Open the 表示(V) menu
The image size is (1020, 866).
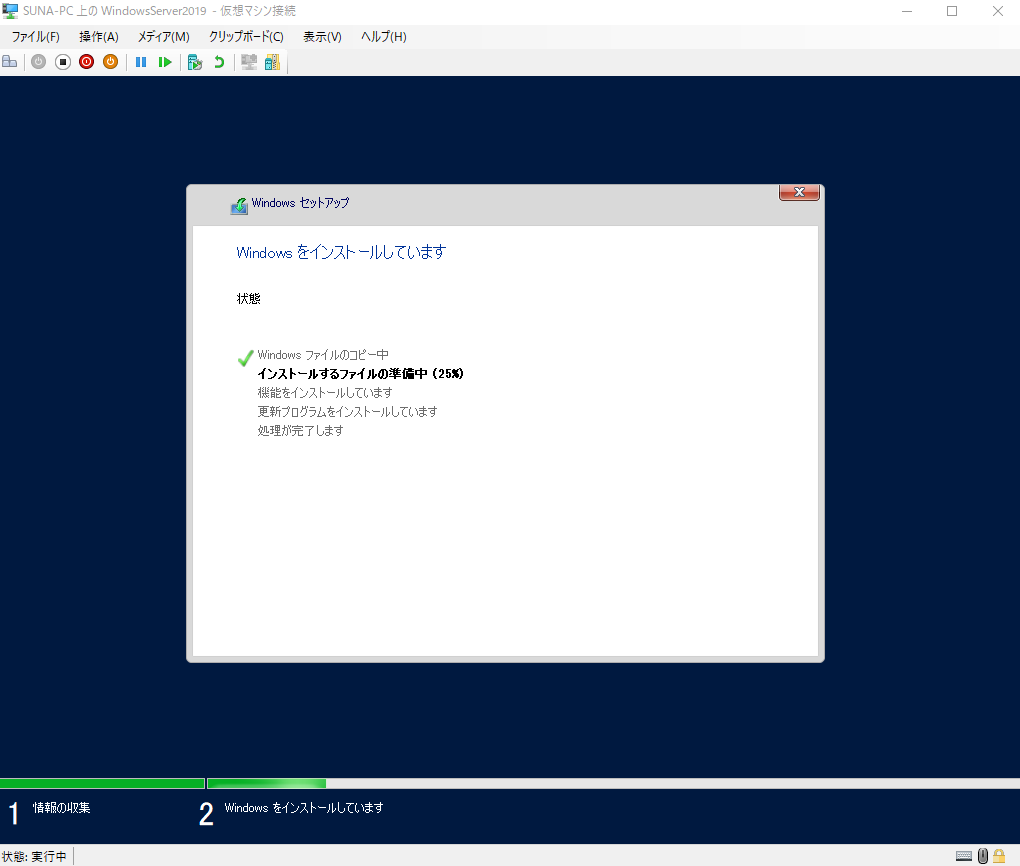tap(322, 36)
